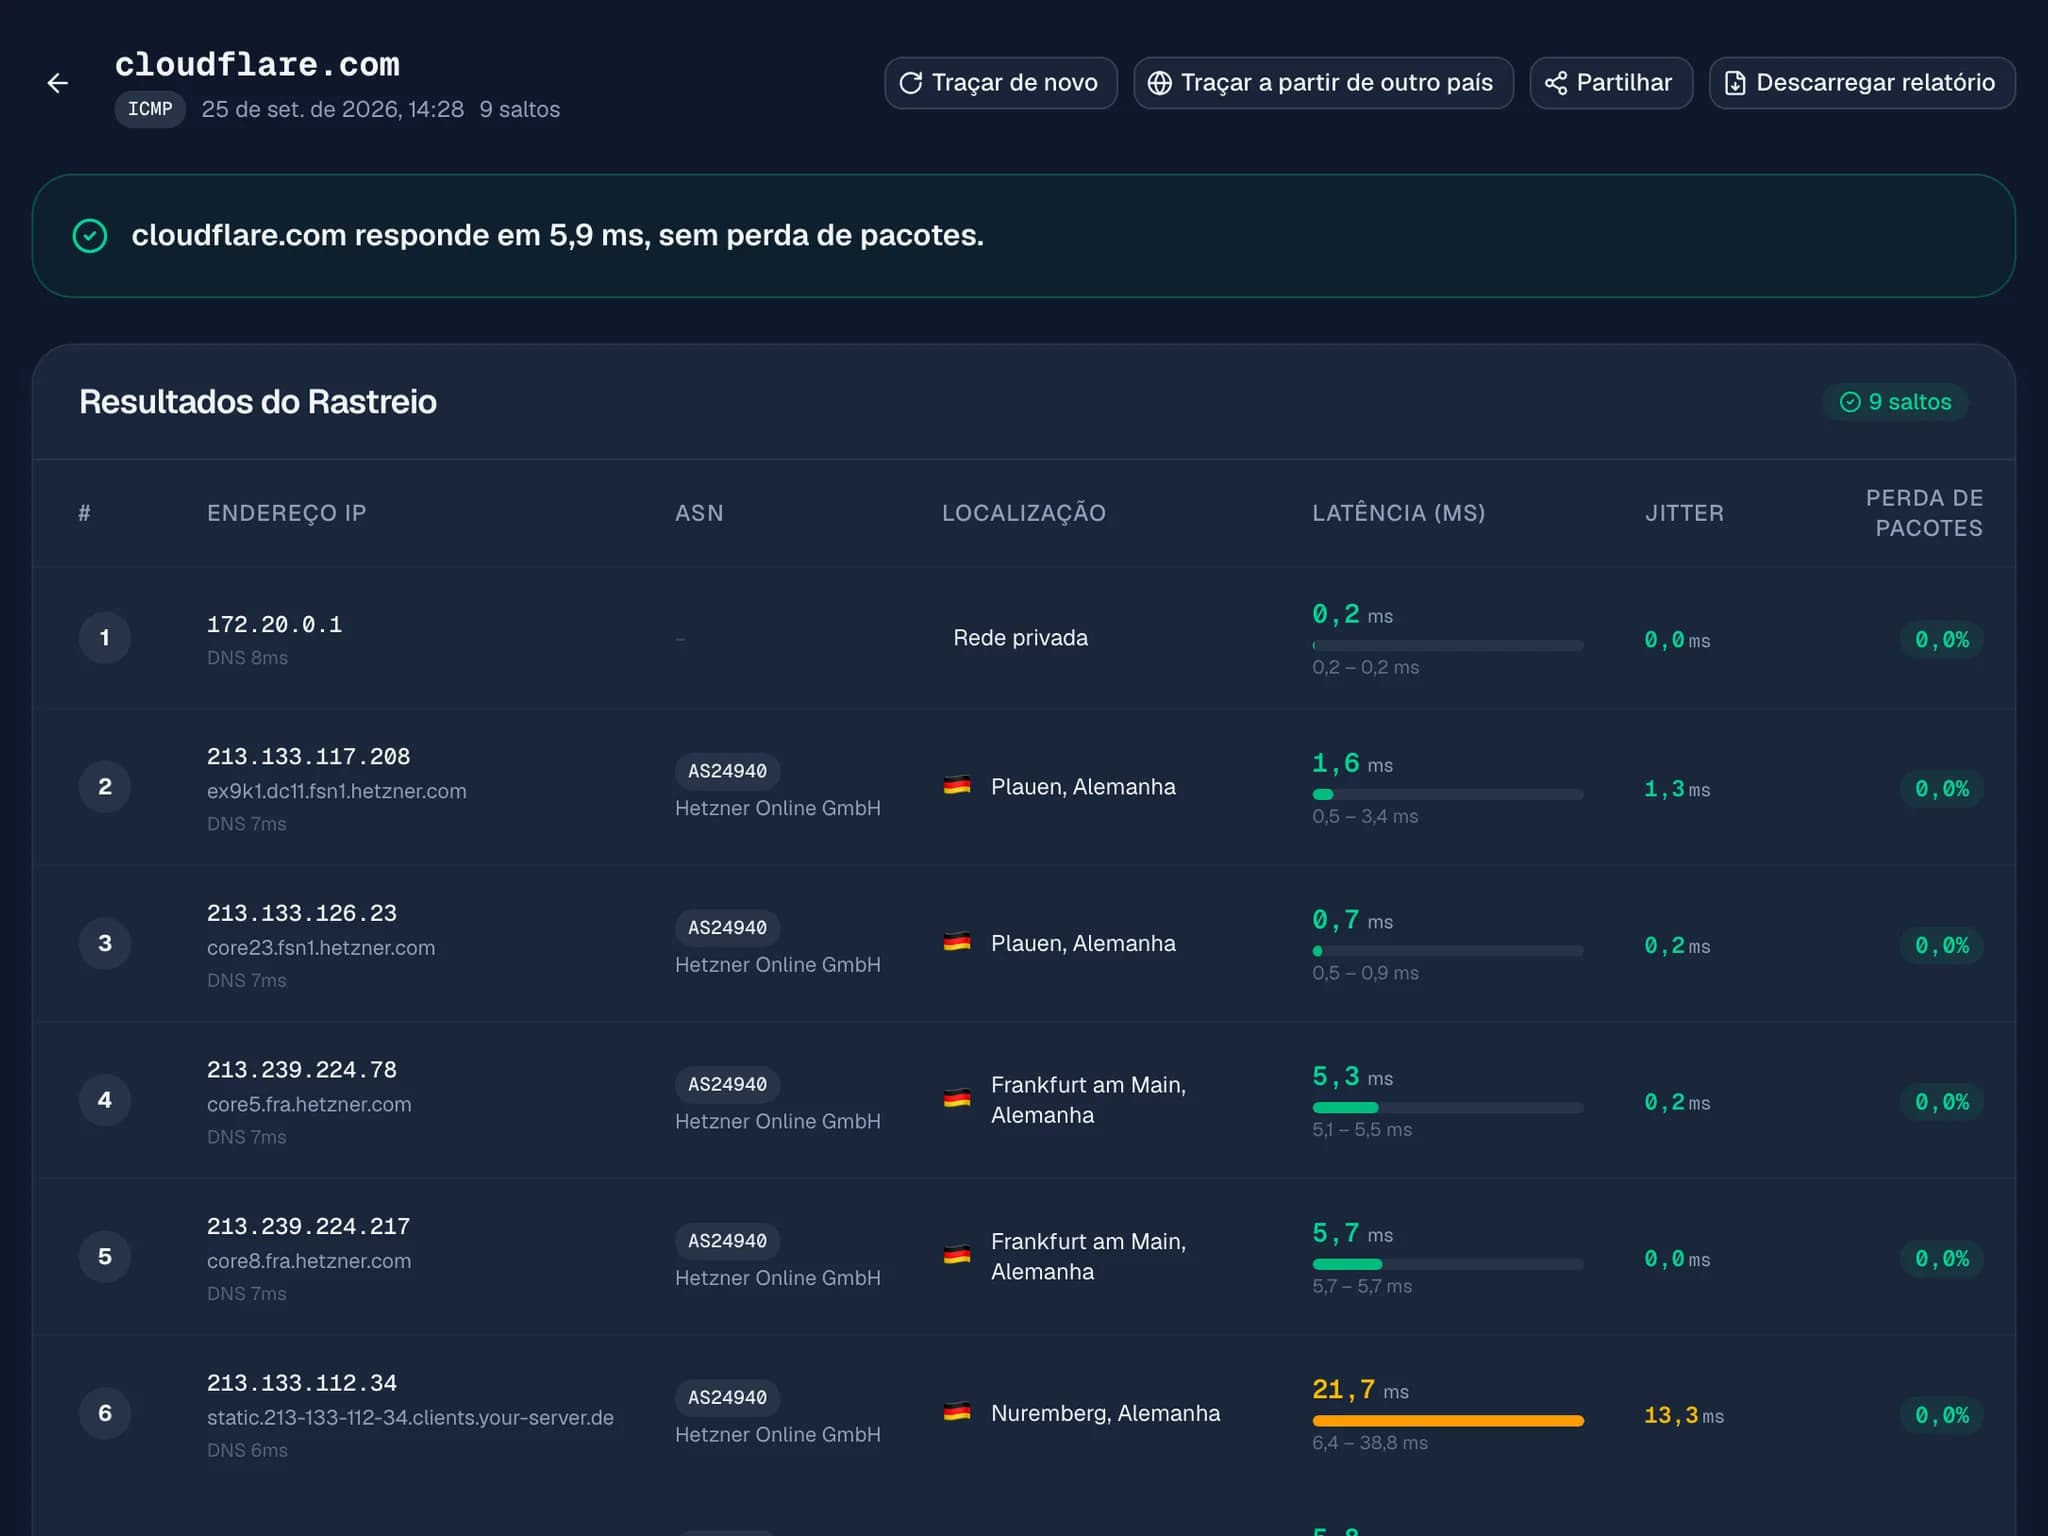Click the Traçar de novo button

tap(1000, 83)
